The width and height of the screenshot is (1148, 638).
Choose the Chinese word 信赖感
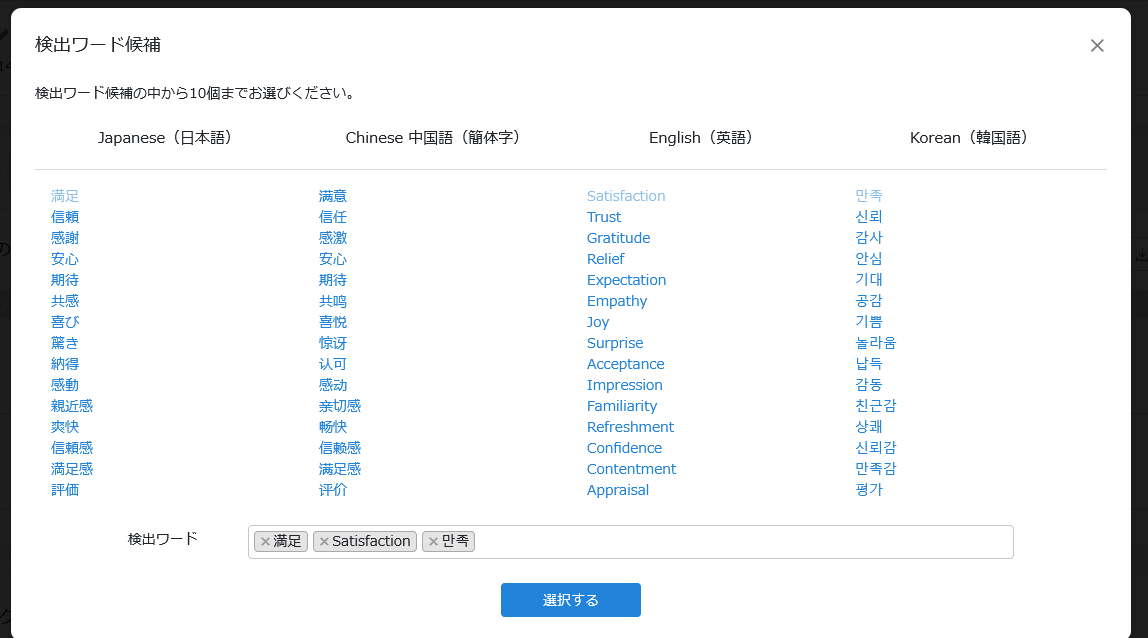click(340, 448)
